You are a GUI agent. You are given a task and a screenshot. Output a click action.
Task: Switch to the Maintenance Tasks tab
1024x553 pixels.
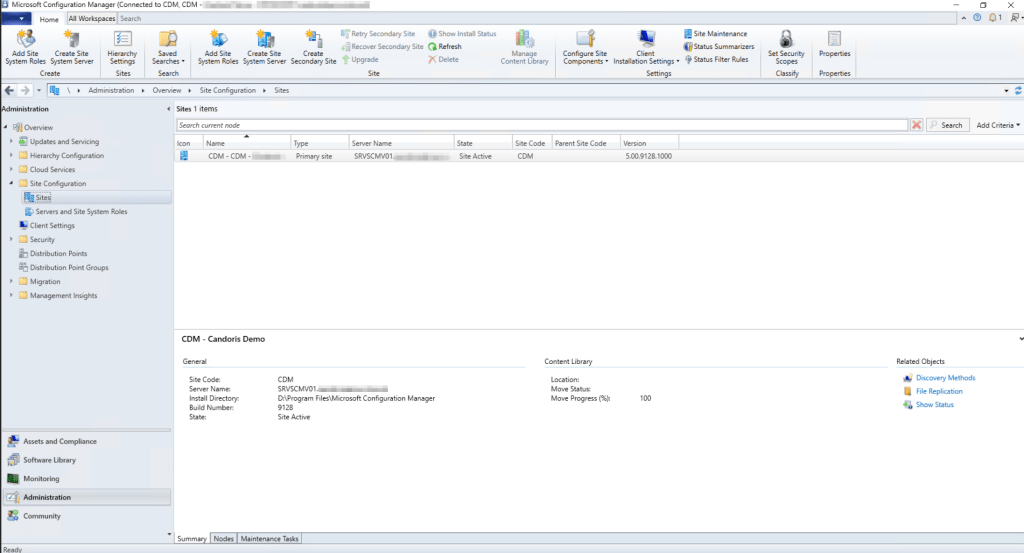(269, 539)
